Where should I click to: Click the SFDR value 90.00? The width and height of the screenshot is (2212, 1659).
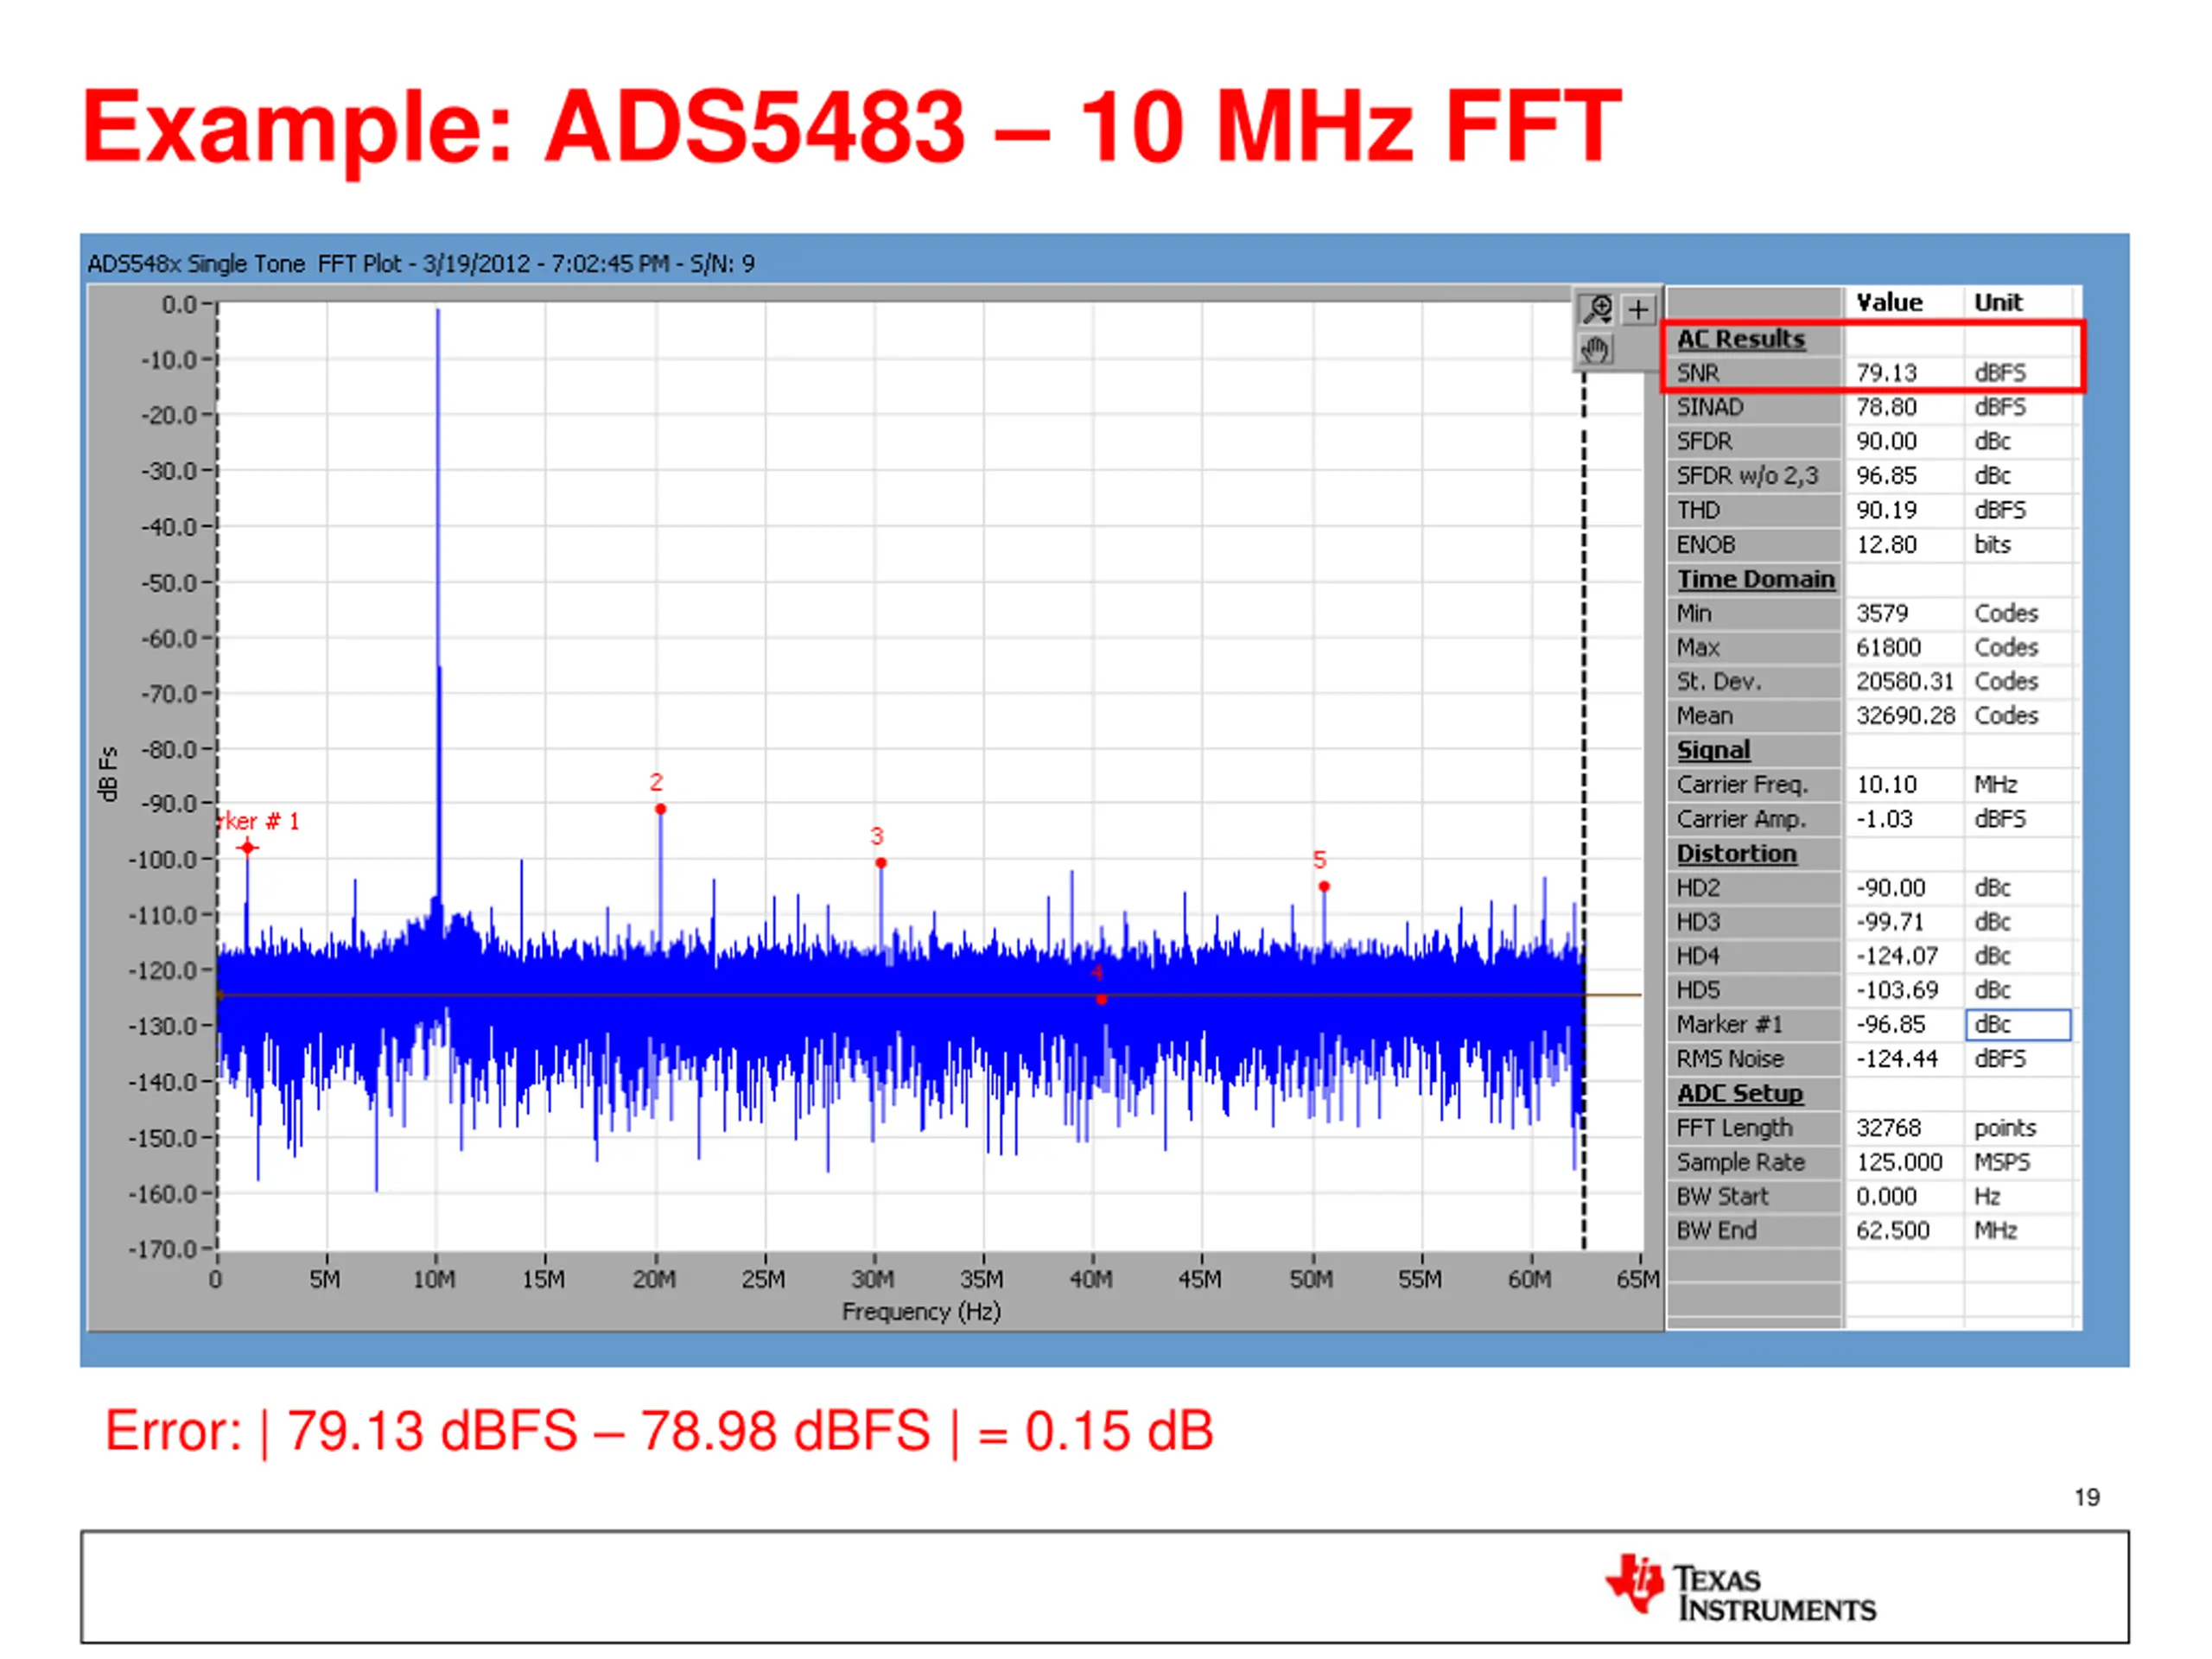1886,441
